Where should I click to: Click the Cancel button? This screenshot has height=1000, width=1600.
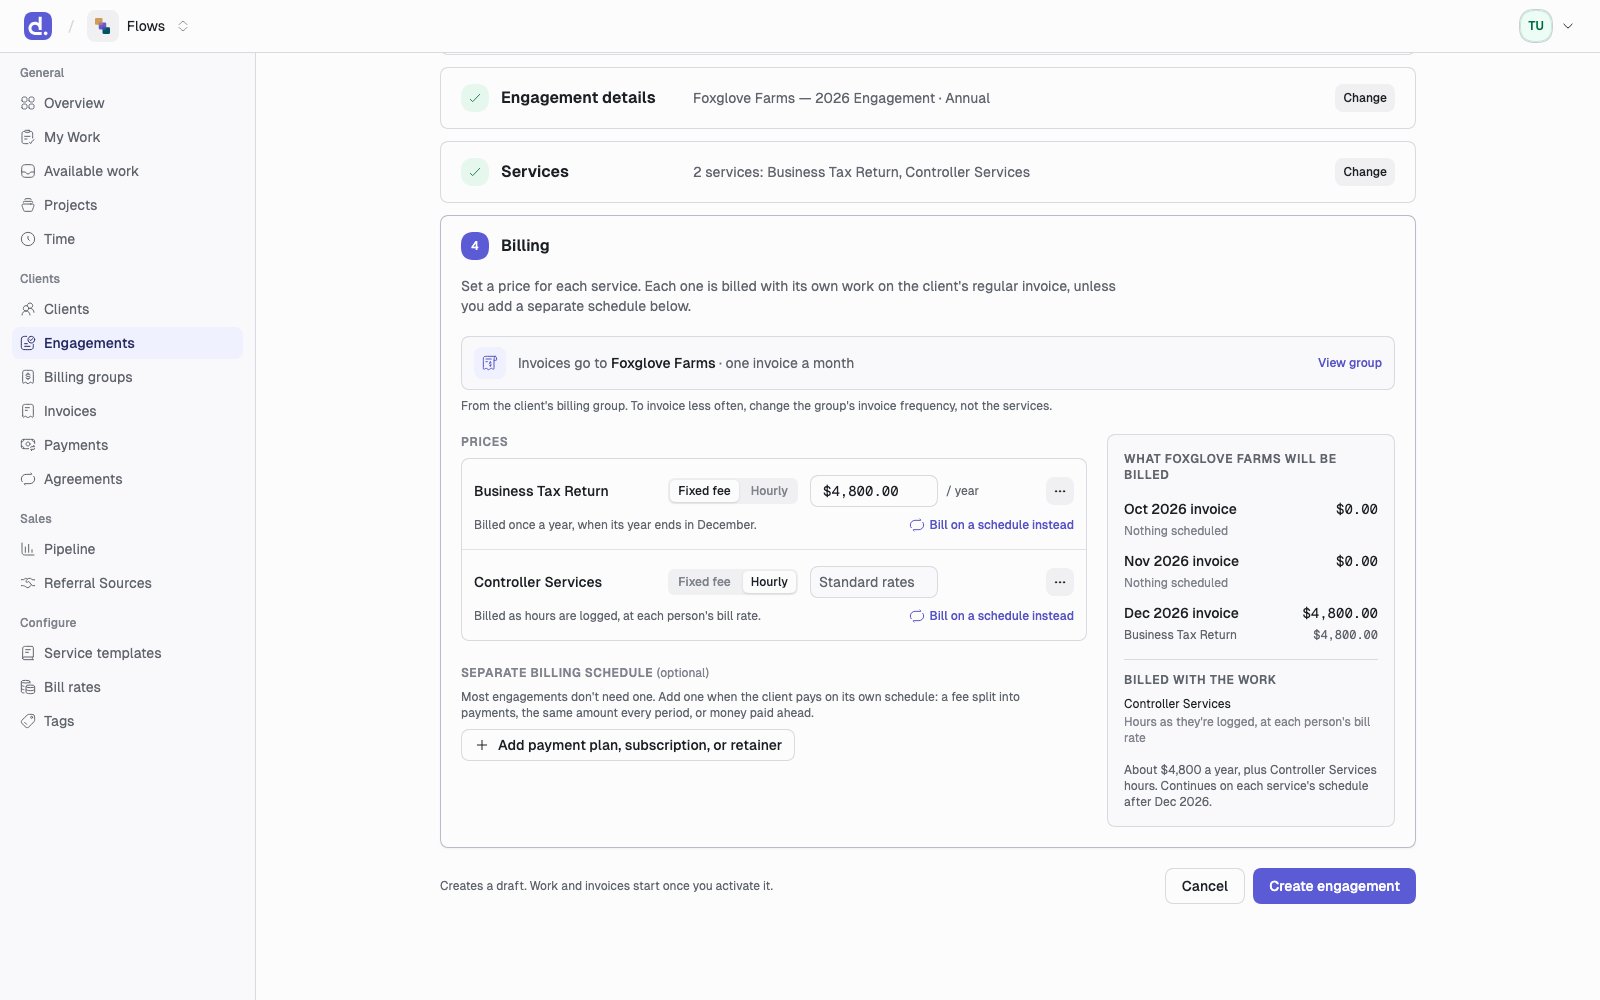pos(1204,886)
